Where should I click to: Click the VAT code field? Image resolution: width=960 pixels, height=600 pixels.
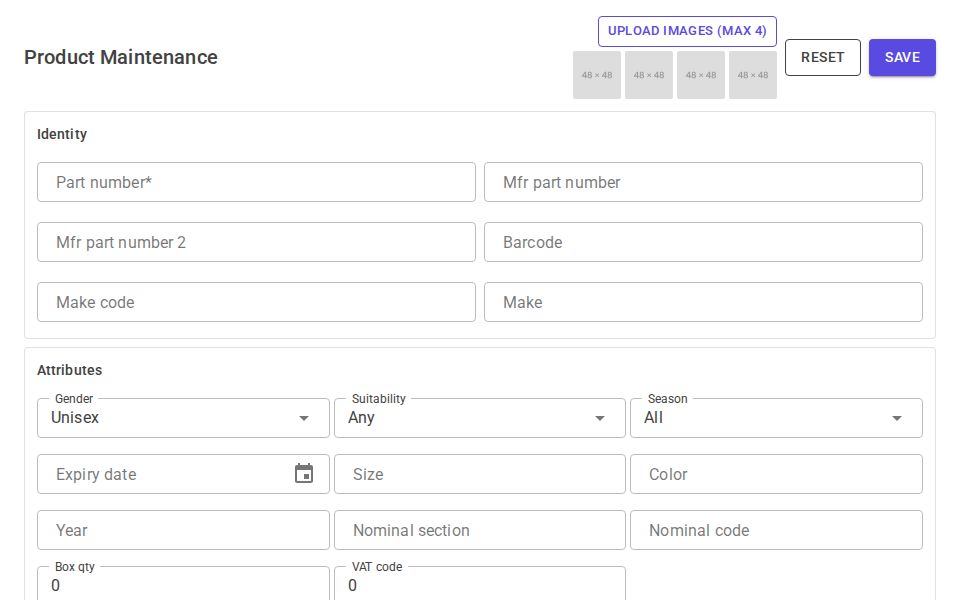(479, 583)
